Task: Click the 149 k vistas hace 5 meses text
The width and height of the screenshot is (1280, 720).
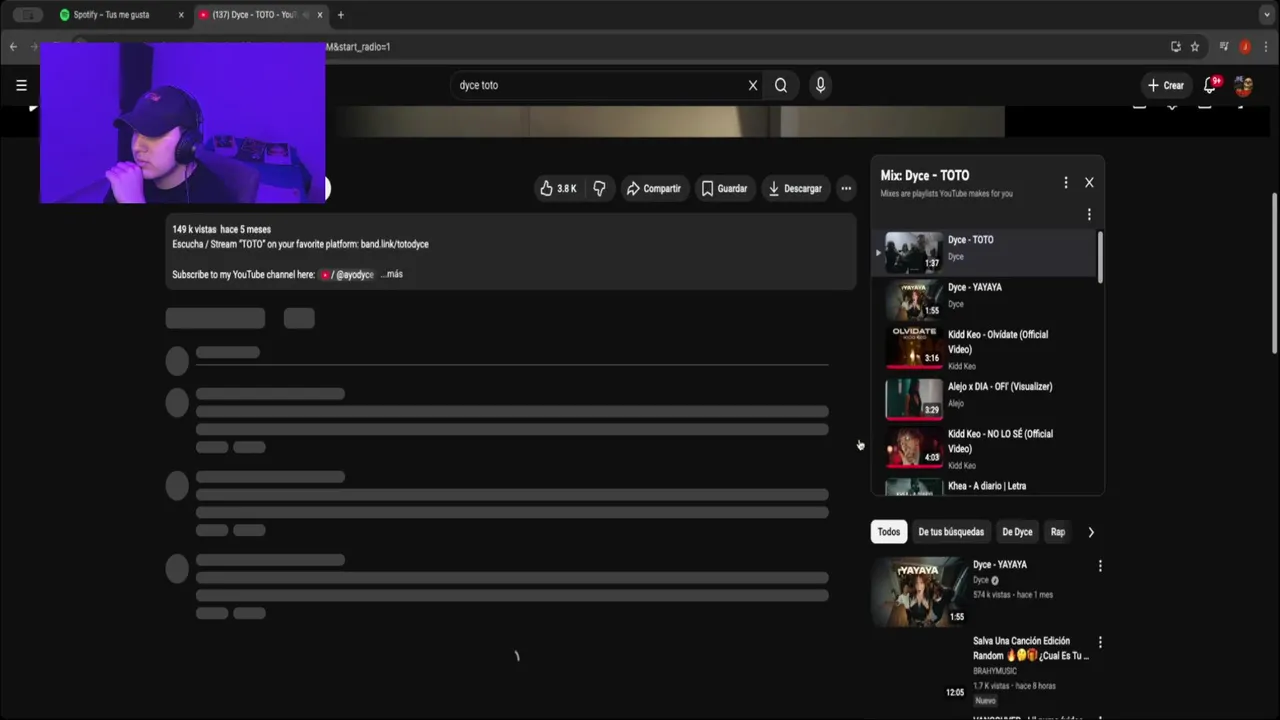Action: pos(221,229)
